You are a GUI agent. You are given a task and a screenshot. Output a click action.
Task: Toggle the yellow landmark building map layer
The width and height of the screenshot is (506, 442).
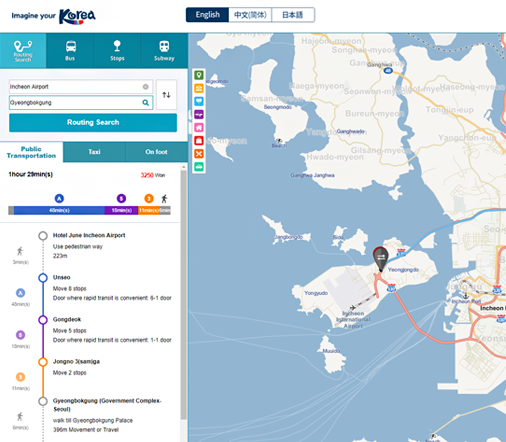(199, 88)
